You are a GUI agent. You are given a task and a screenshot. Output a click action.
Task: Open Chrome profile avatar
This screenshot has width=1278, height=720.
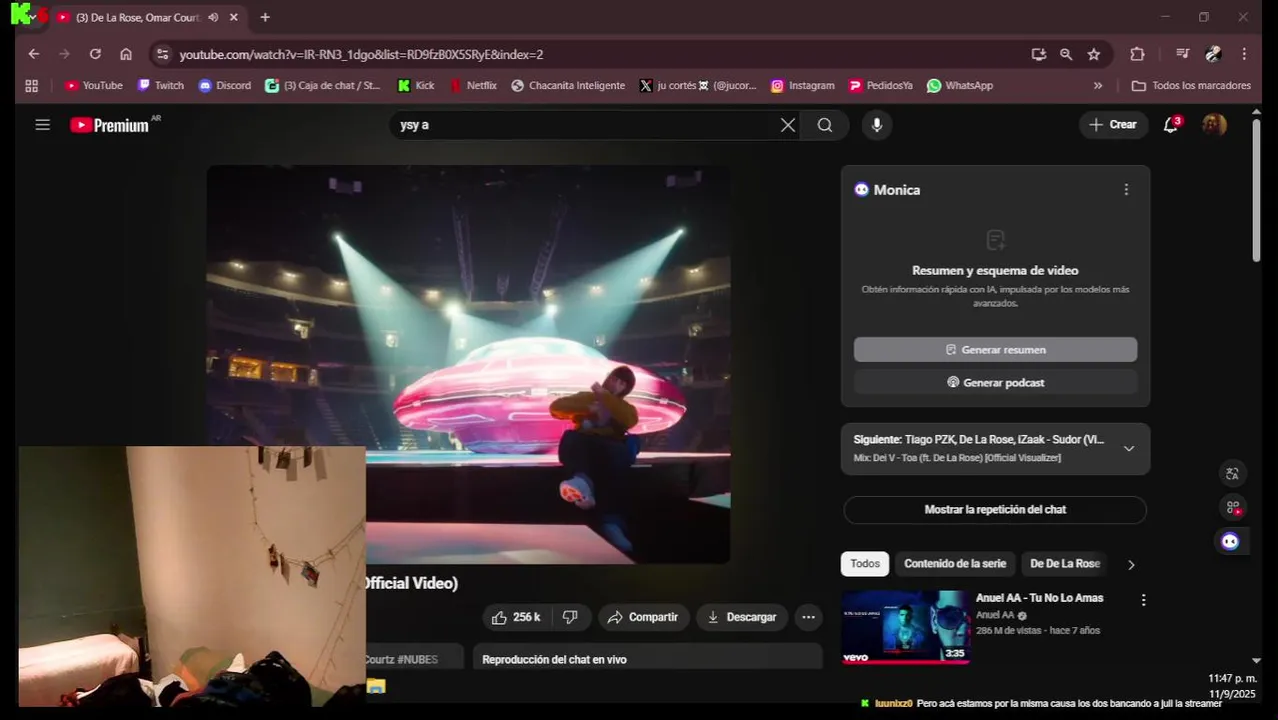1214,54
